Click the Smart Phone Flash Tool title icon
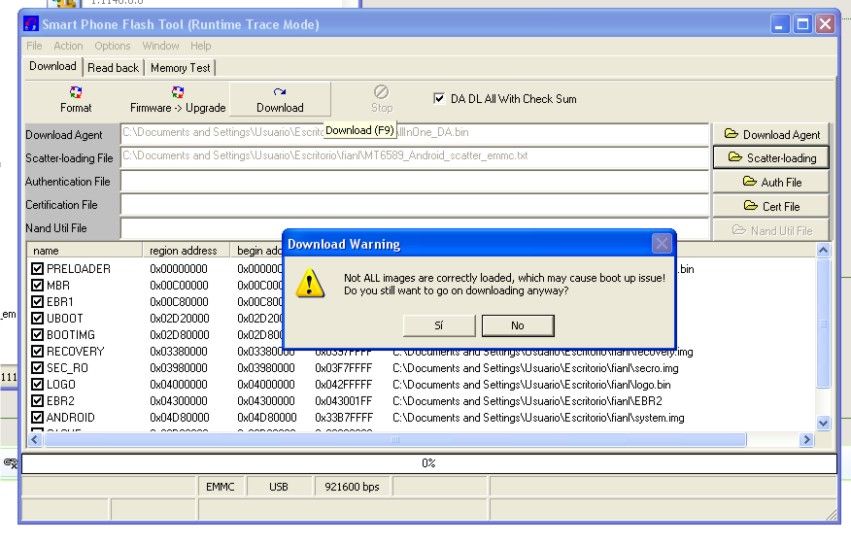This screenshot has height=545, width=851. pos(31,24)
